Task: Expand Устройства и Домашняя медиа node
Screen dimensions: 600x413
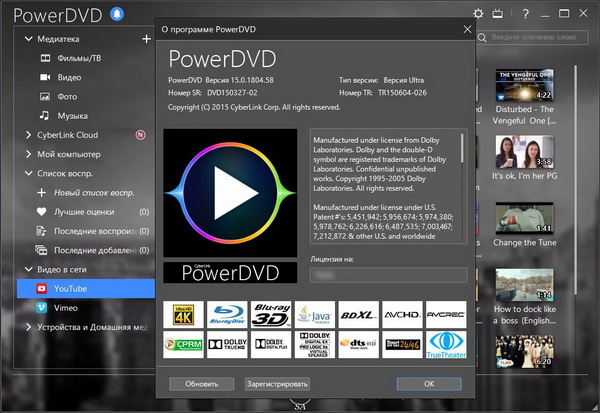Action: click(x=28, y=327)
